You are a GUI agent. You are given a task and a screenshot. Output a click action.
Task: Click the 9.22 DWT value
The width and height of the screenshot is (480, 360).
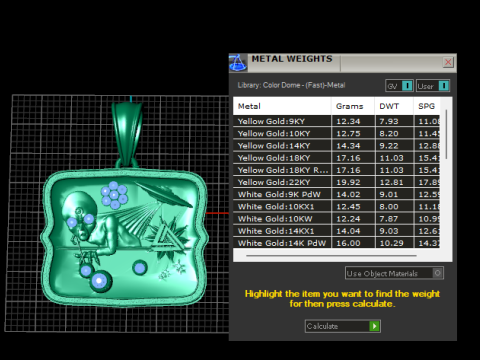[x=389, y=146]
